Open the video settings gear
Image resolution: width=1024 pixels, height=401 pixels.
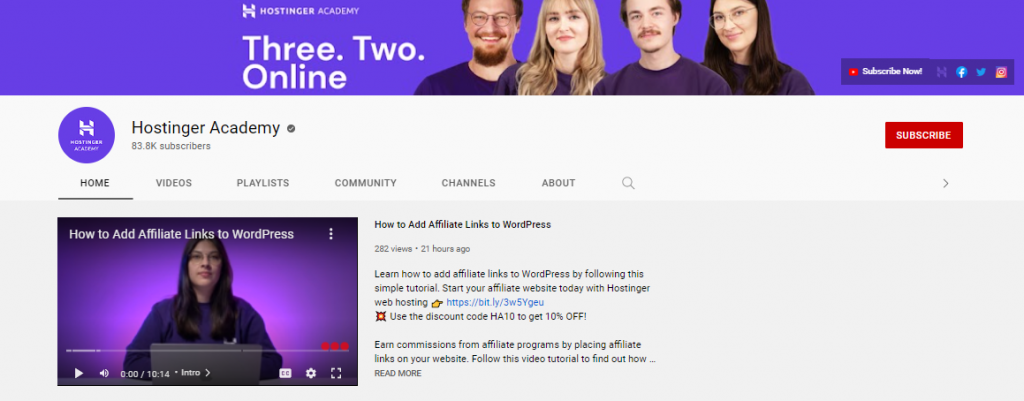311,373
